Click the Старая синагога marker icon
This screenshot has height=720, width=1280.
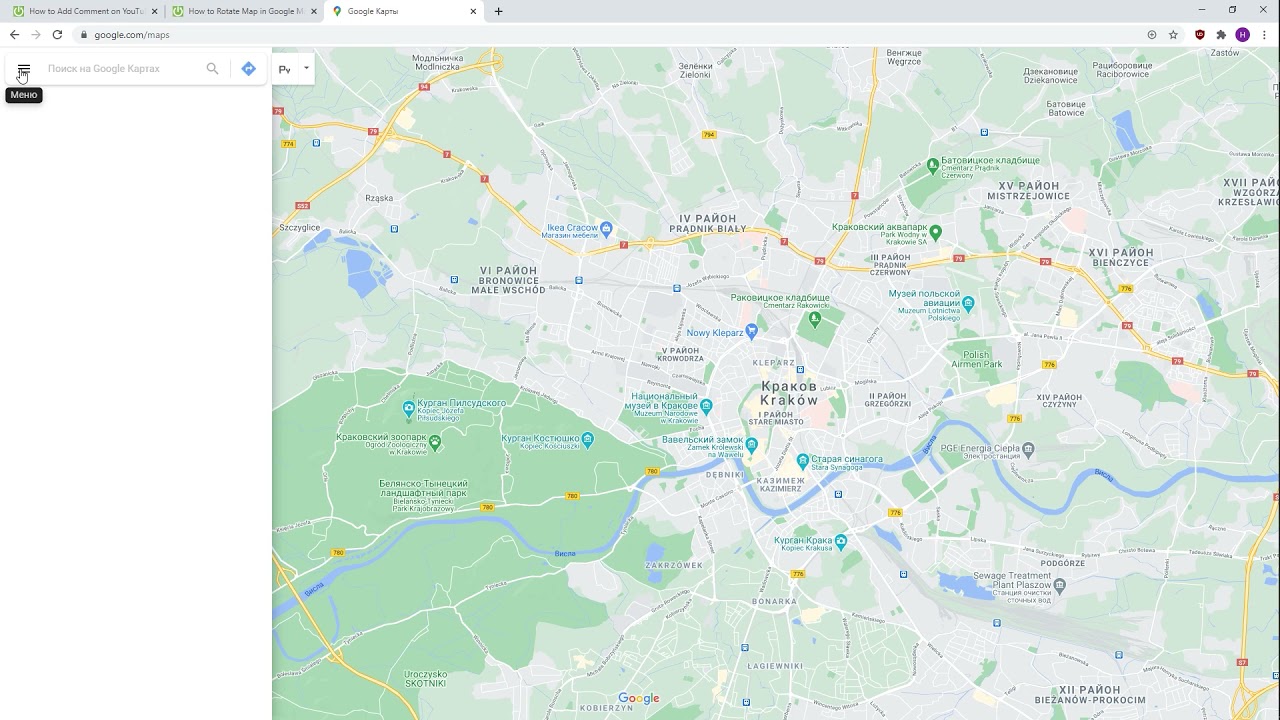point(802,461)
